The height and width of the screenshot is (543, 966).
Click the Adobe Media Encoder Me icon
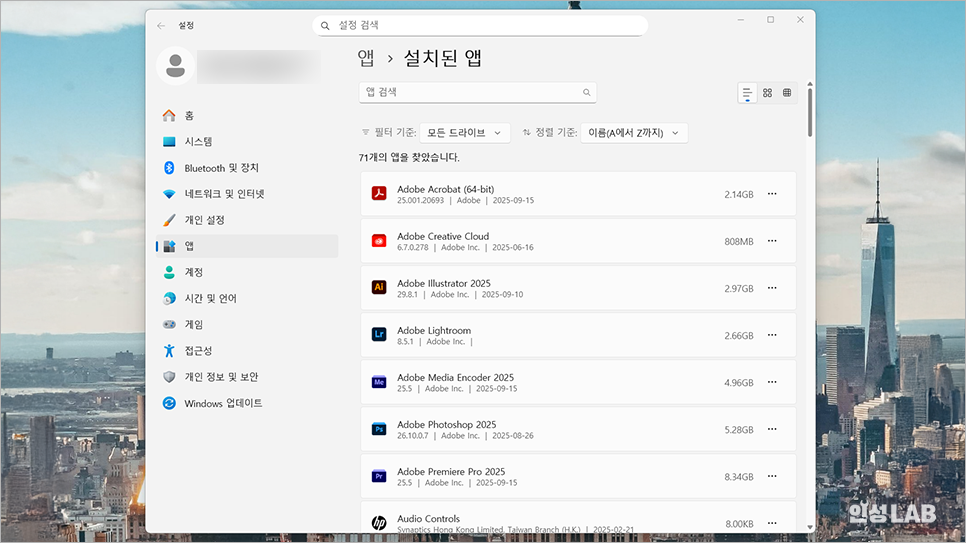(x=379, y=382)
